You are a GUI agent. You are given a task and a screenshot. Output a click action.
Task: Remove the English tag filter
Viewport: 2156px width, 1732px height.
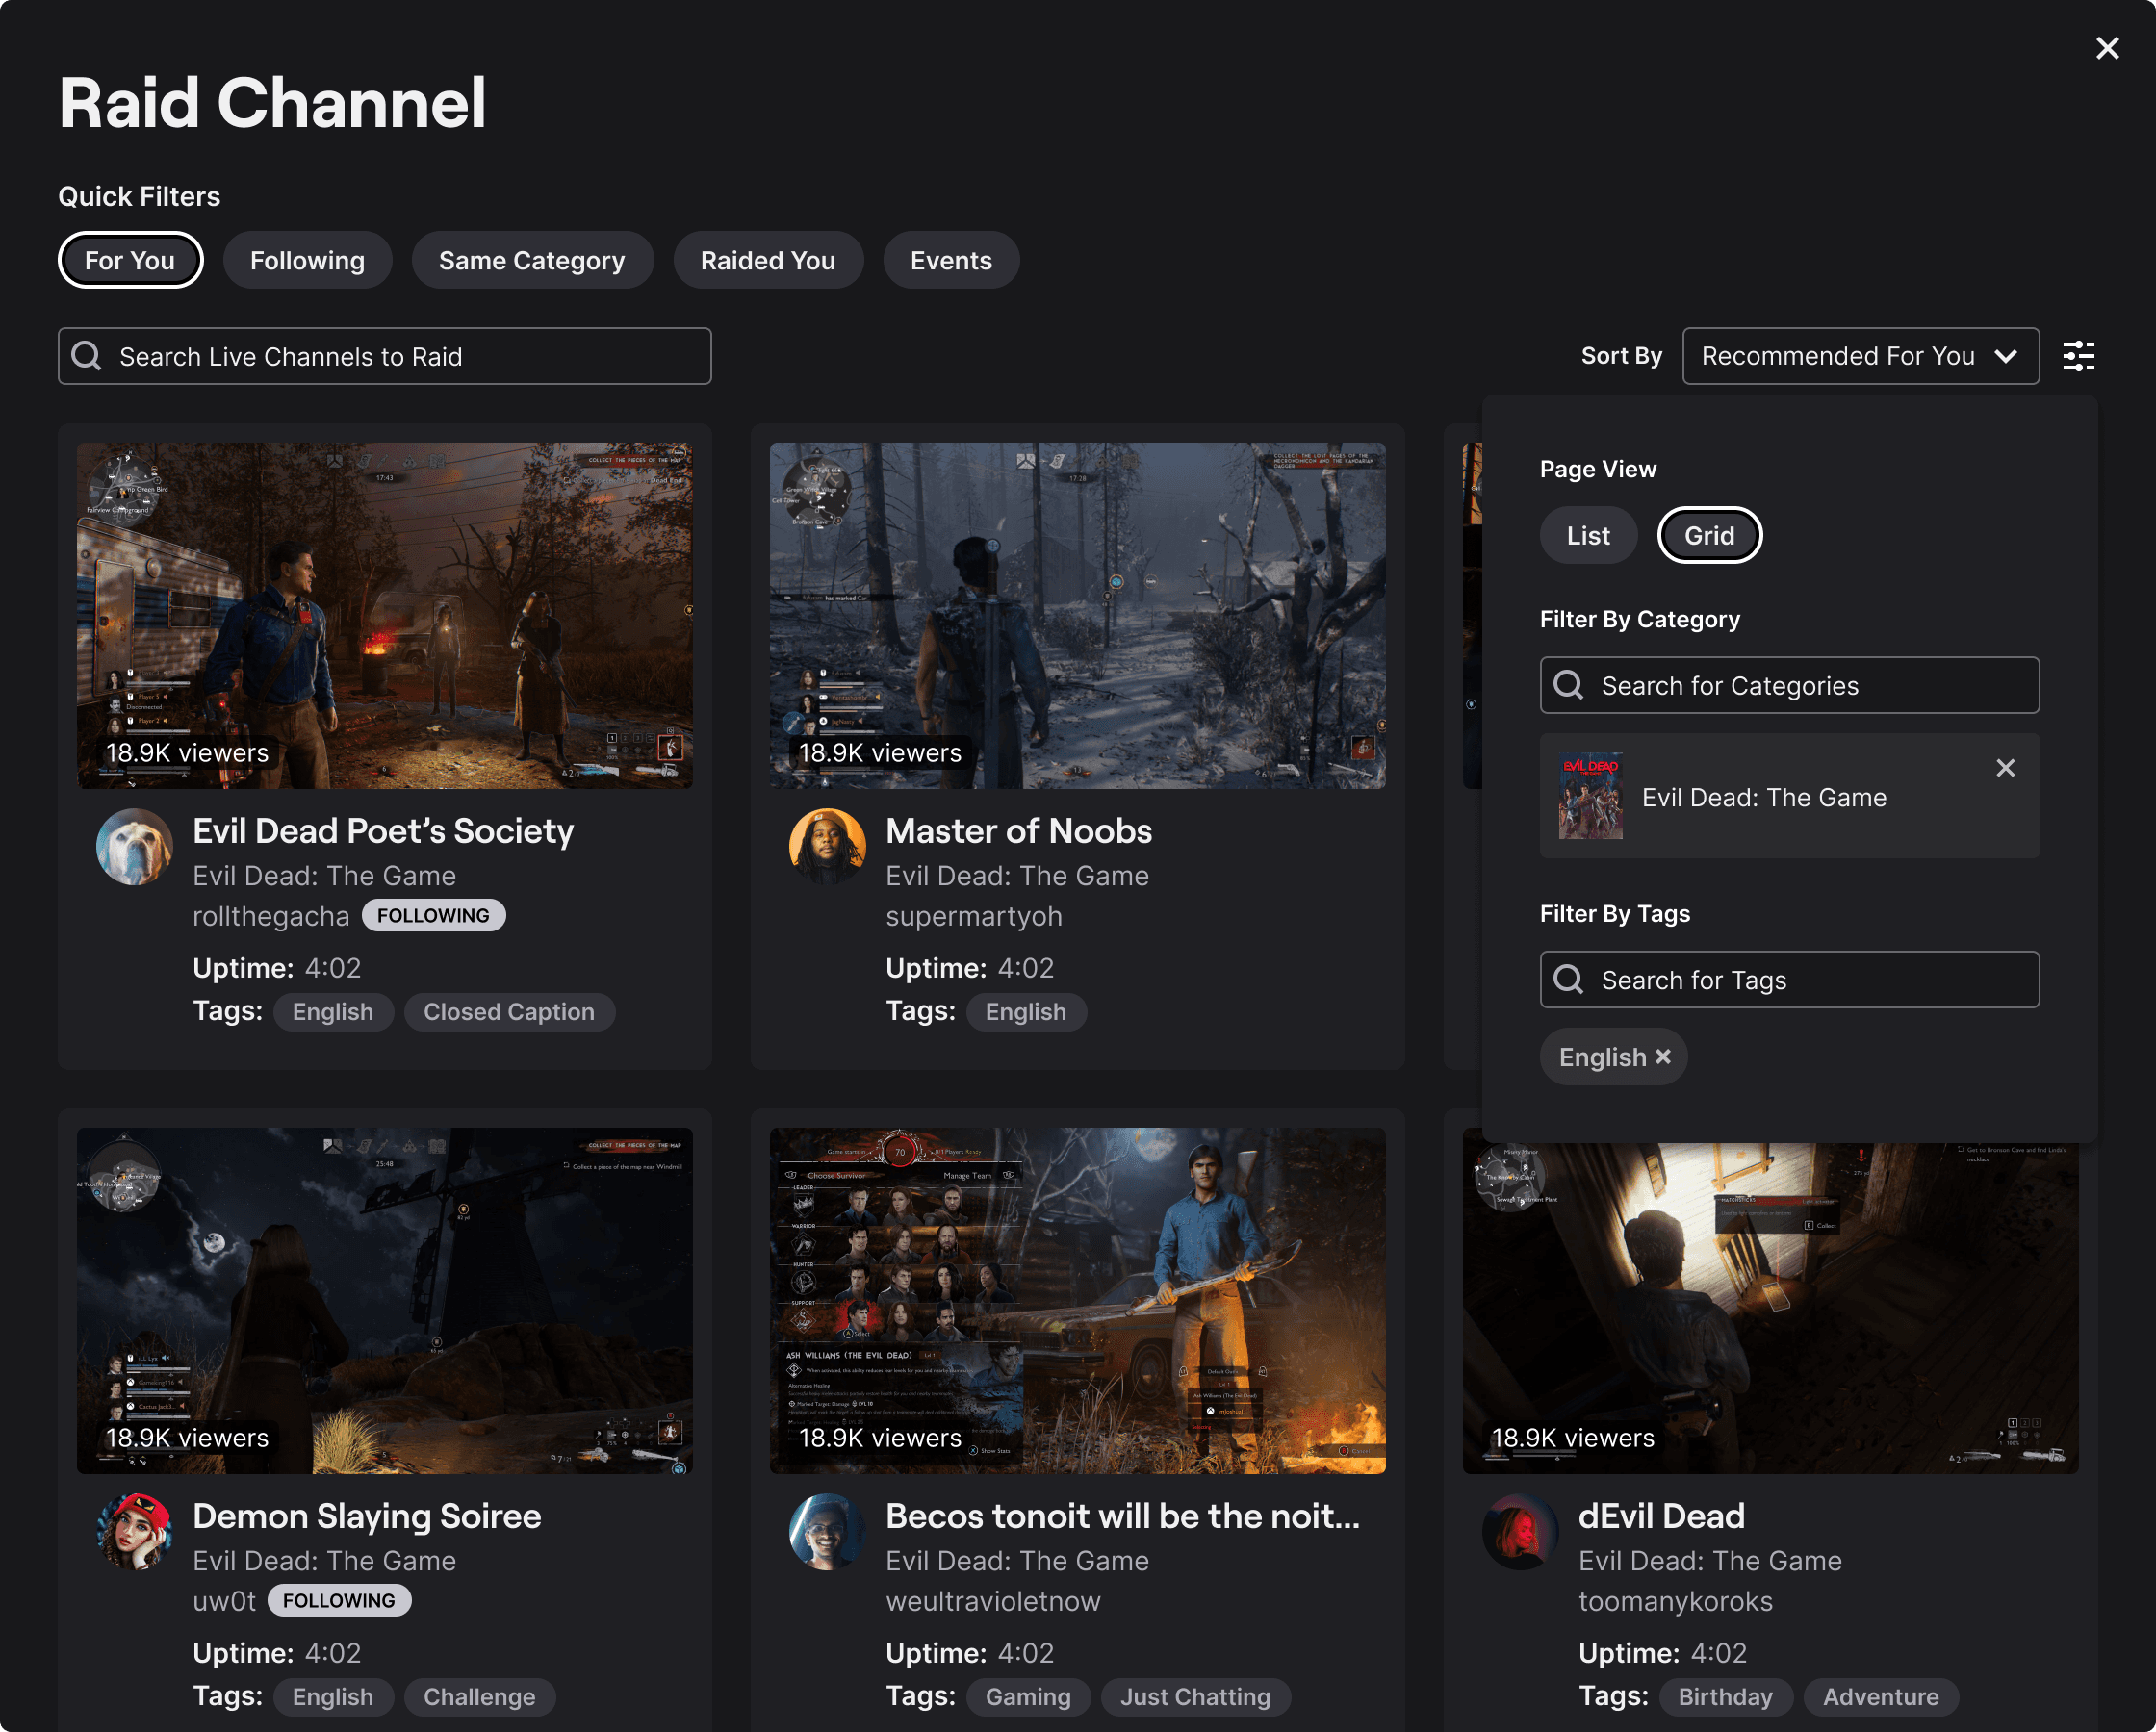click(x=1663, y=1056)
